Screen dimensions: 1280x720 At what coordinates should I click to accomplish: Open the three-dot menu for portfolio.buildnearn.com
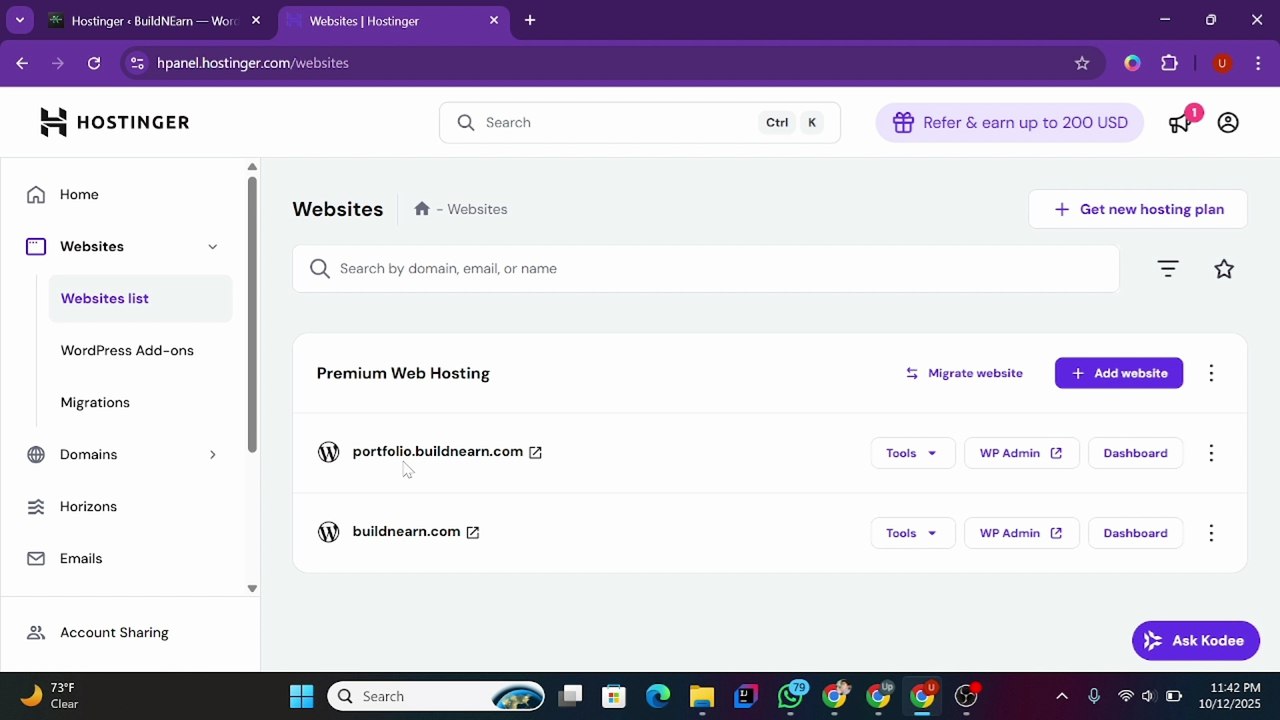(1211, 453)
